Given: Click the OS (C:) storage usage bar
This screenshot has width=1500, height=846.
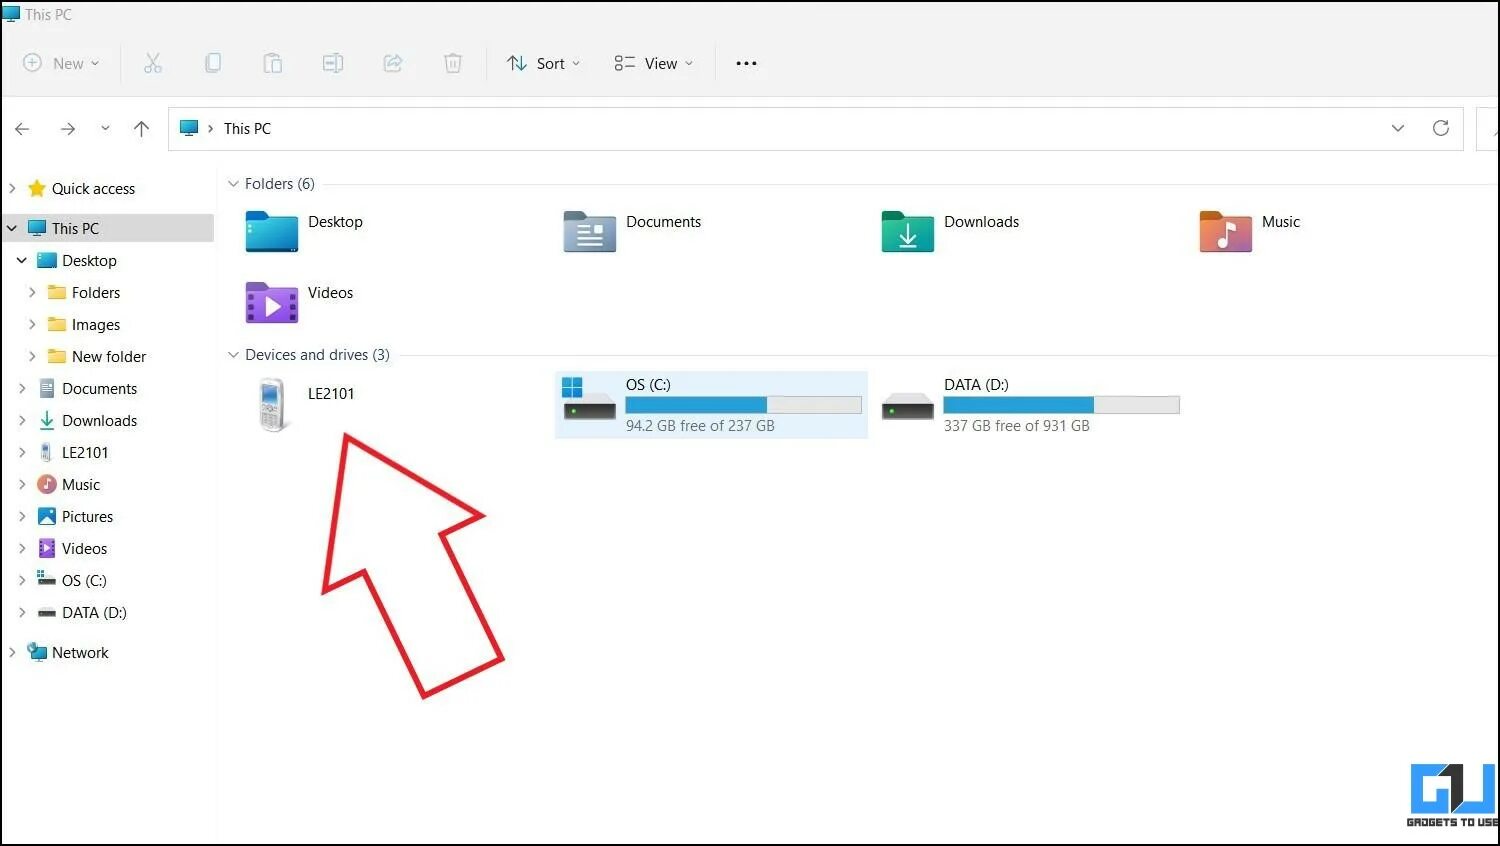Looking at the screenshot, I should pos(743,405).
